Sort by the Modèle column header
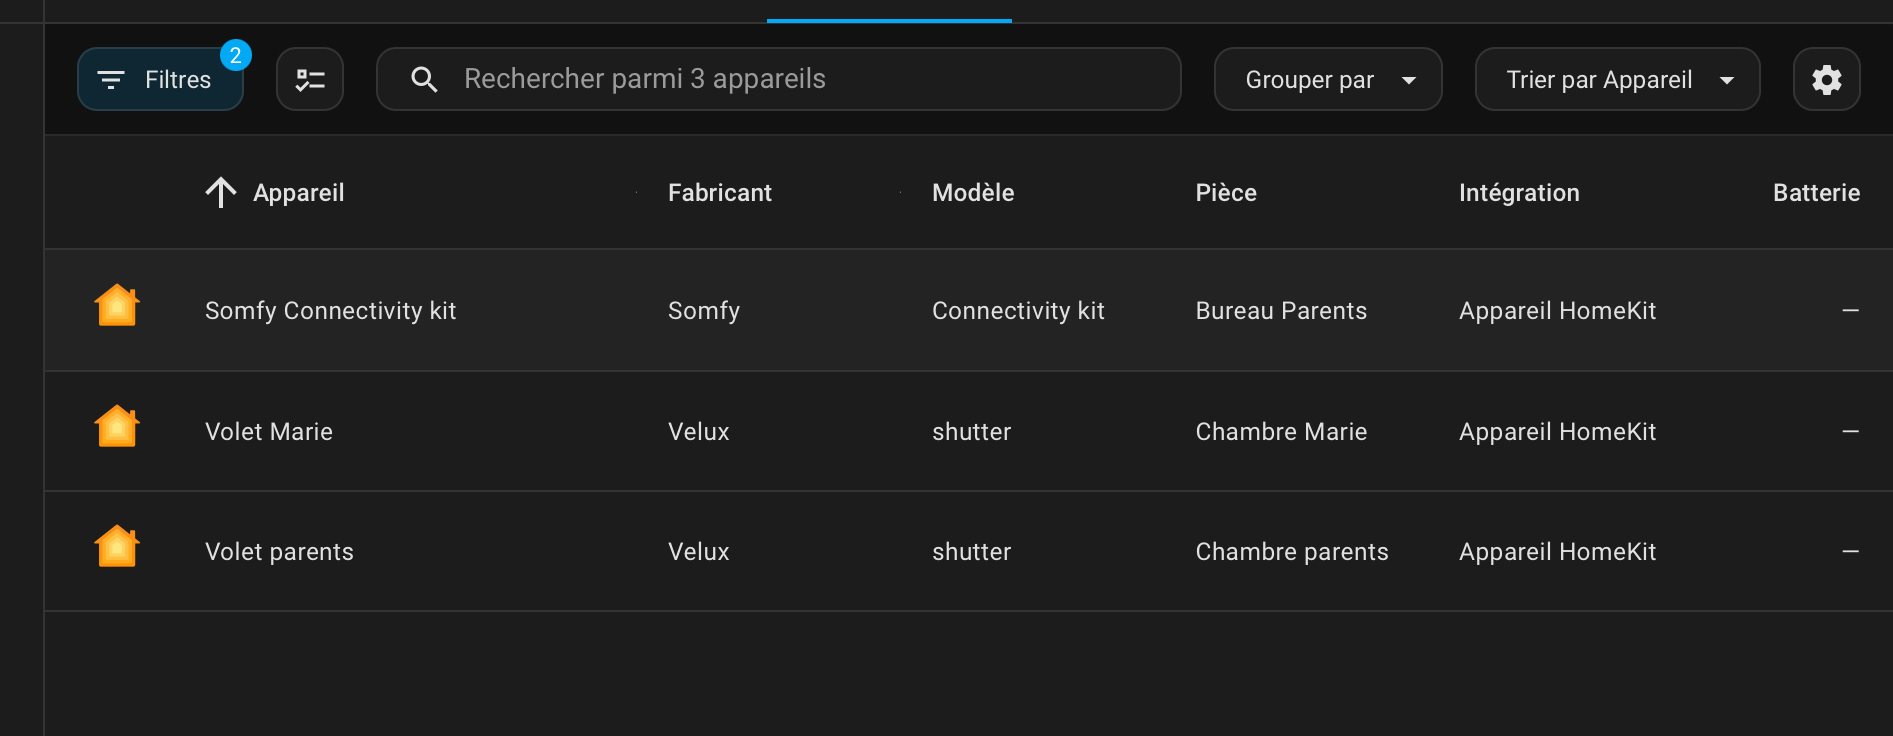Screen dimensions: 1893x736 coord(972,193)
